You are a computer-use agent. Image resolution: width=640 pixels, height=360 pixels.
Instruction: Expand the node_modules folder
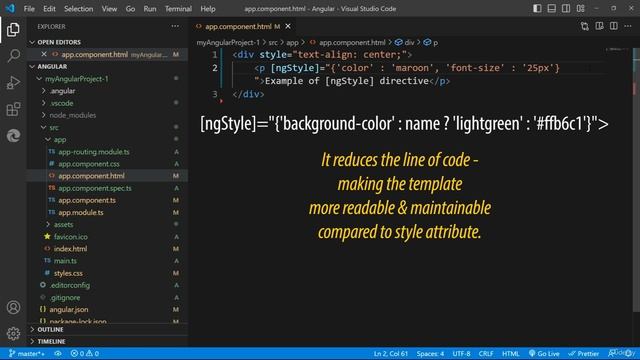(73, 115)
